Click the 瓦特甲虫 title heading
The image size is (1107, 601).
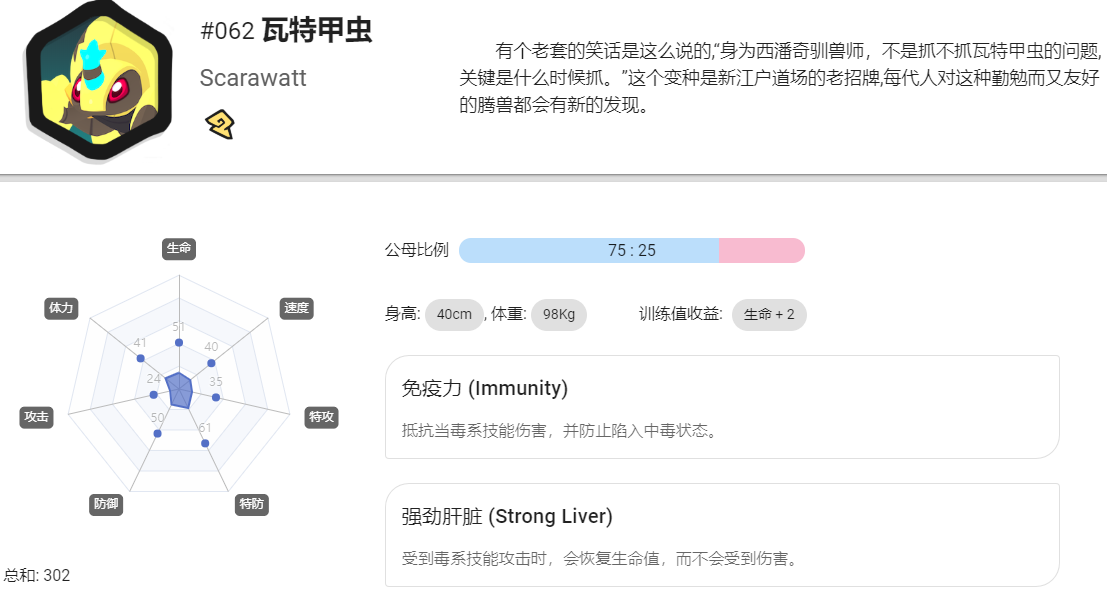pos(317,30)
